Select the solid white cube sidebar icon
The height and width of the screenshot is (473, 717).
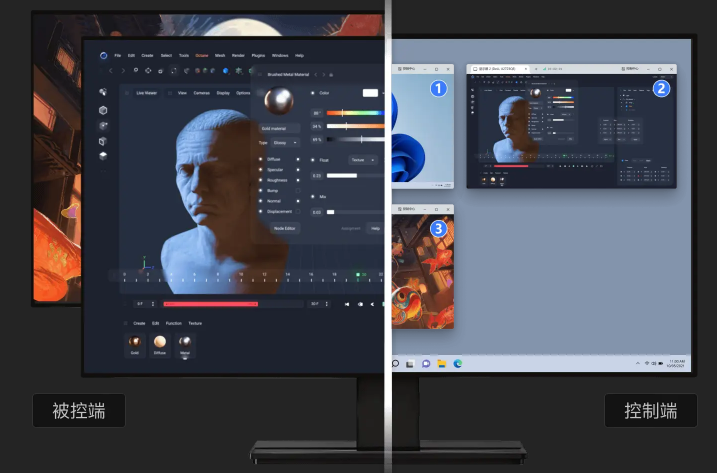(103, 156)
